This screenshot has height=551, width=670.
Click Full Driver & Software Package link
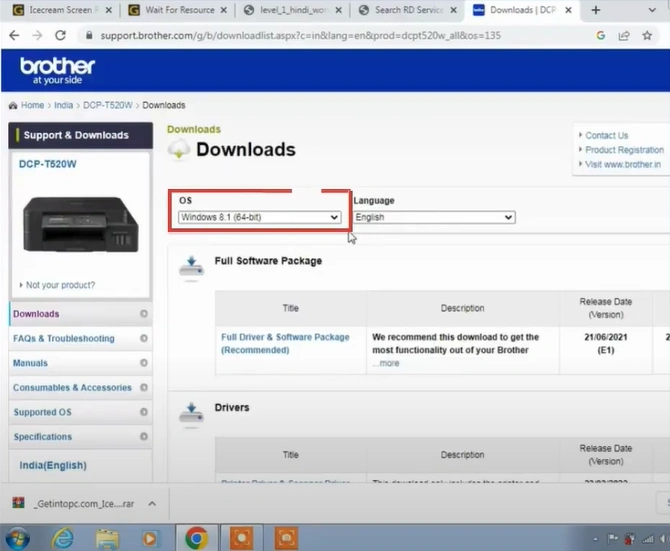point(285,343)
